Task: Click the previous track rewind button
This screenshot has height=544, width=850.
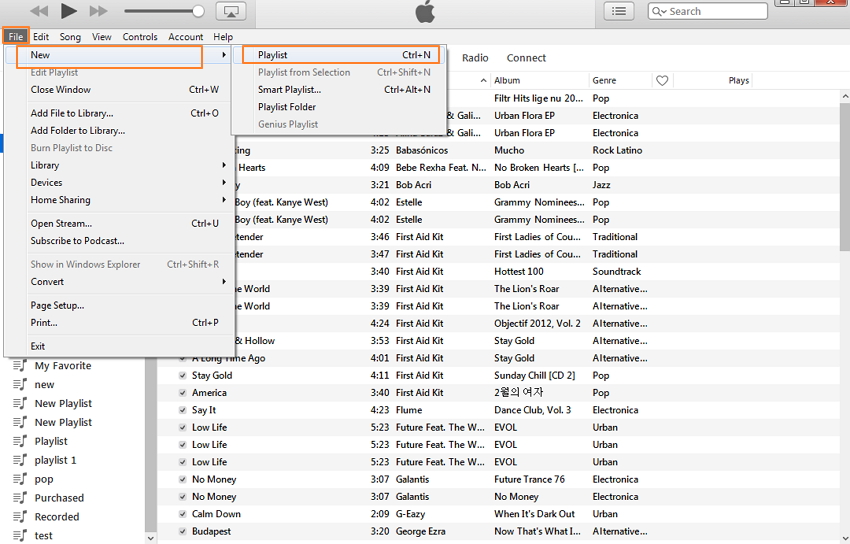Action: 39,11
